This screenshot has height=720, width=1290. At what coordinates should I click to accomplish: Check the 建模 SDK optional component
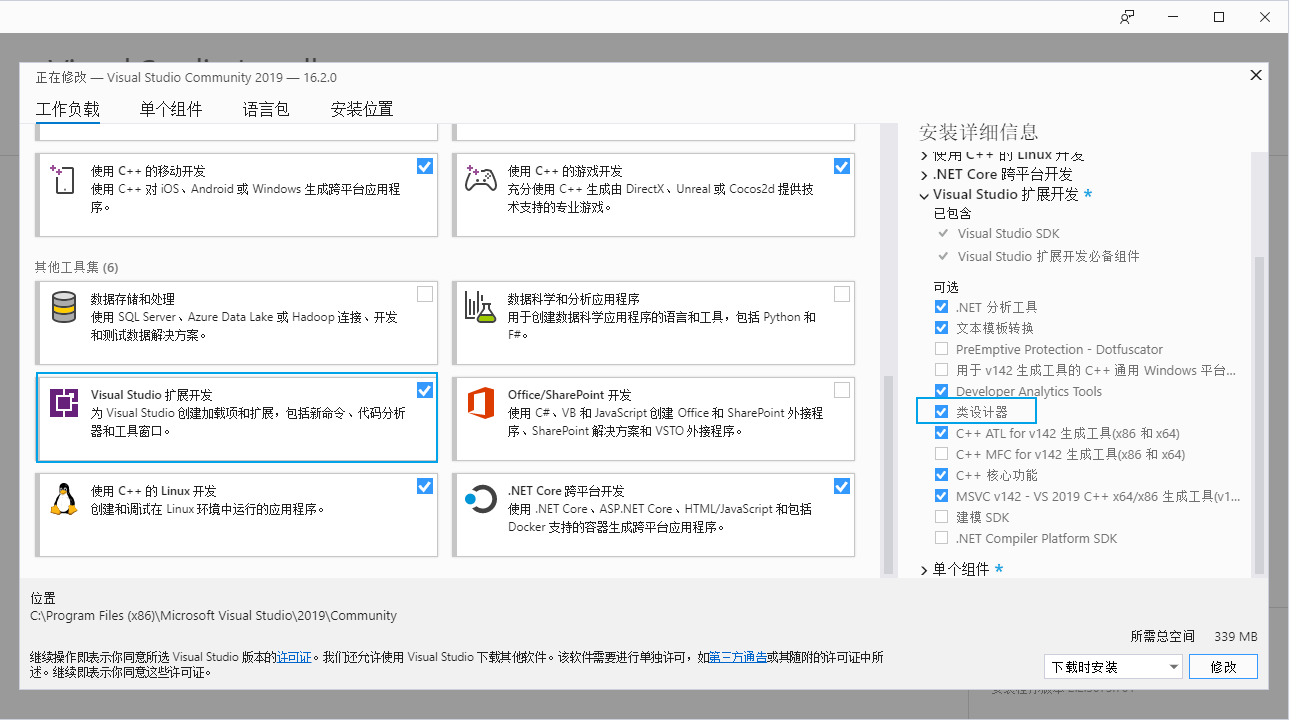(941, 516)
